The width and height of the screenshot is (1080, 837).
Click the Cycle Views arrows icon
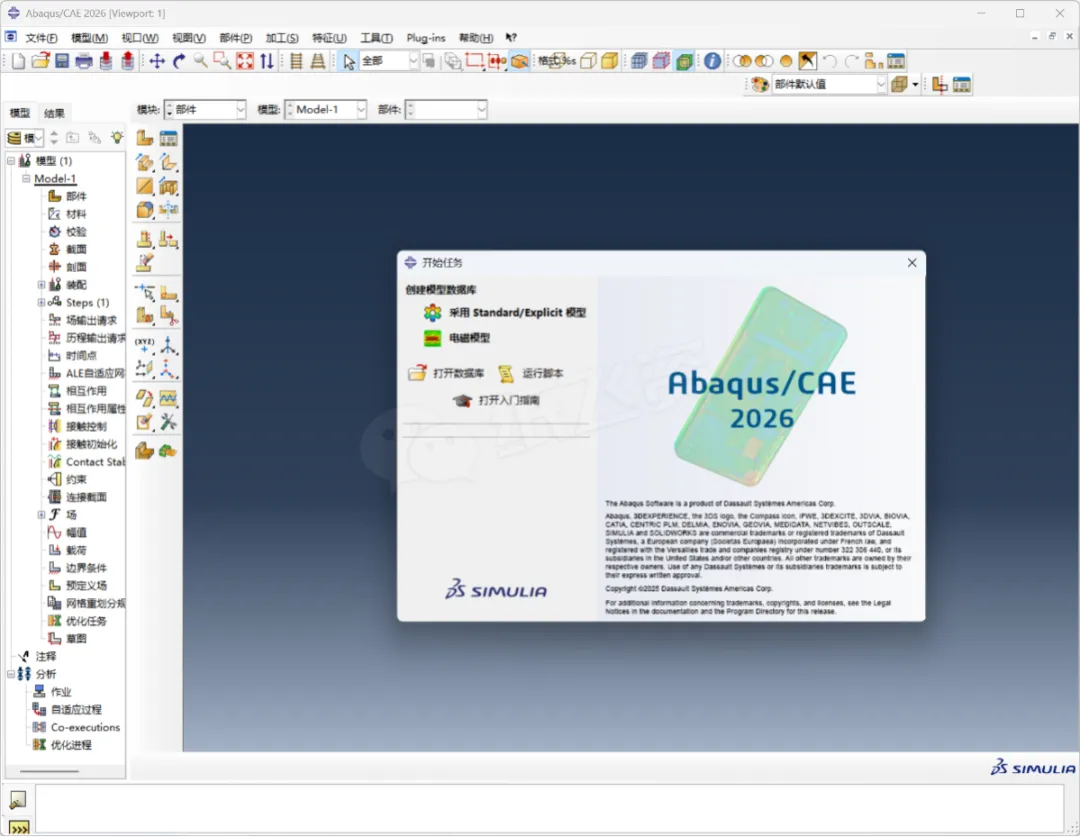[x=267, y=61]
